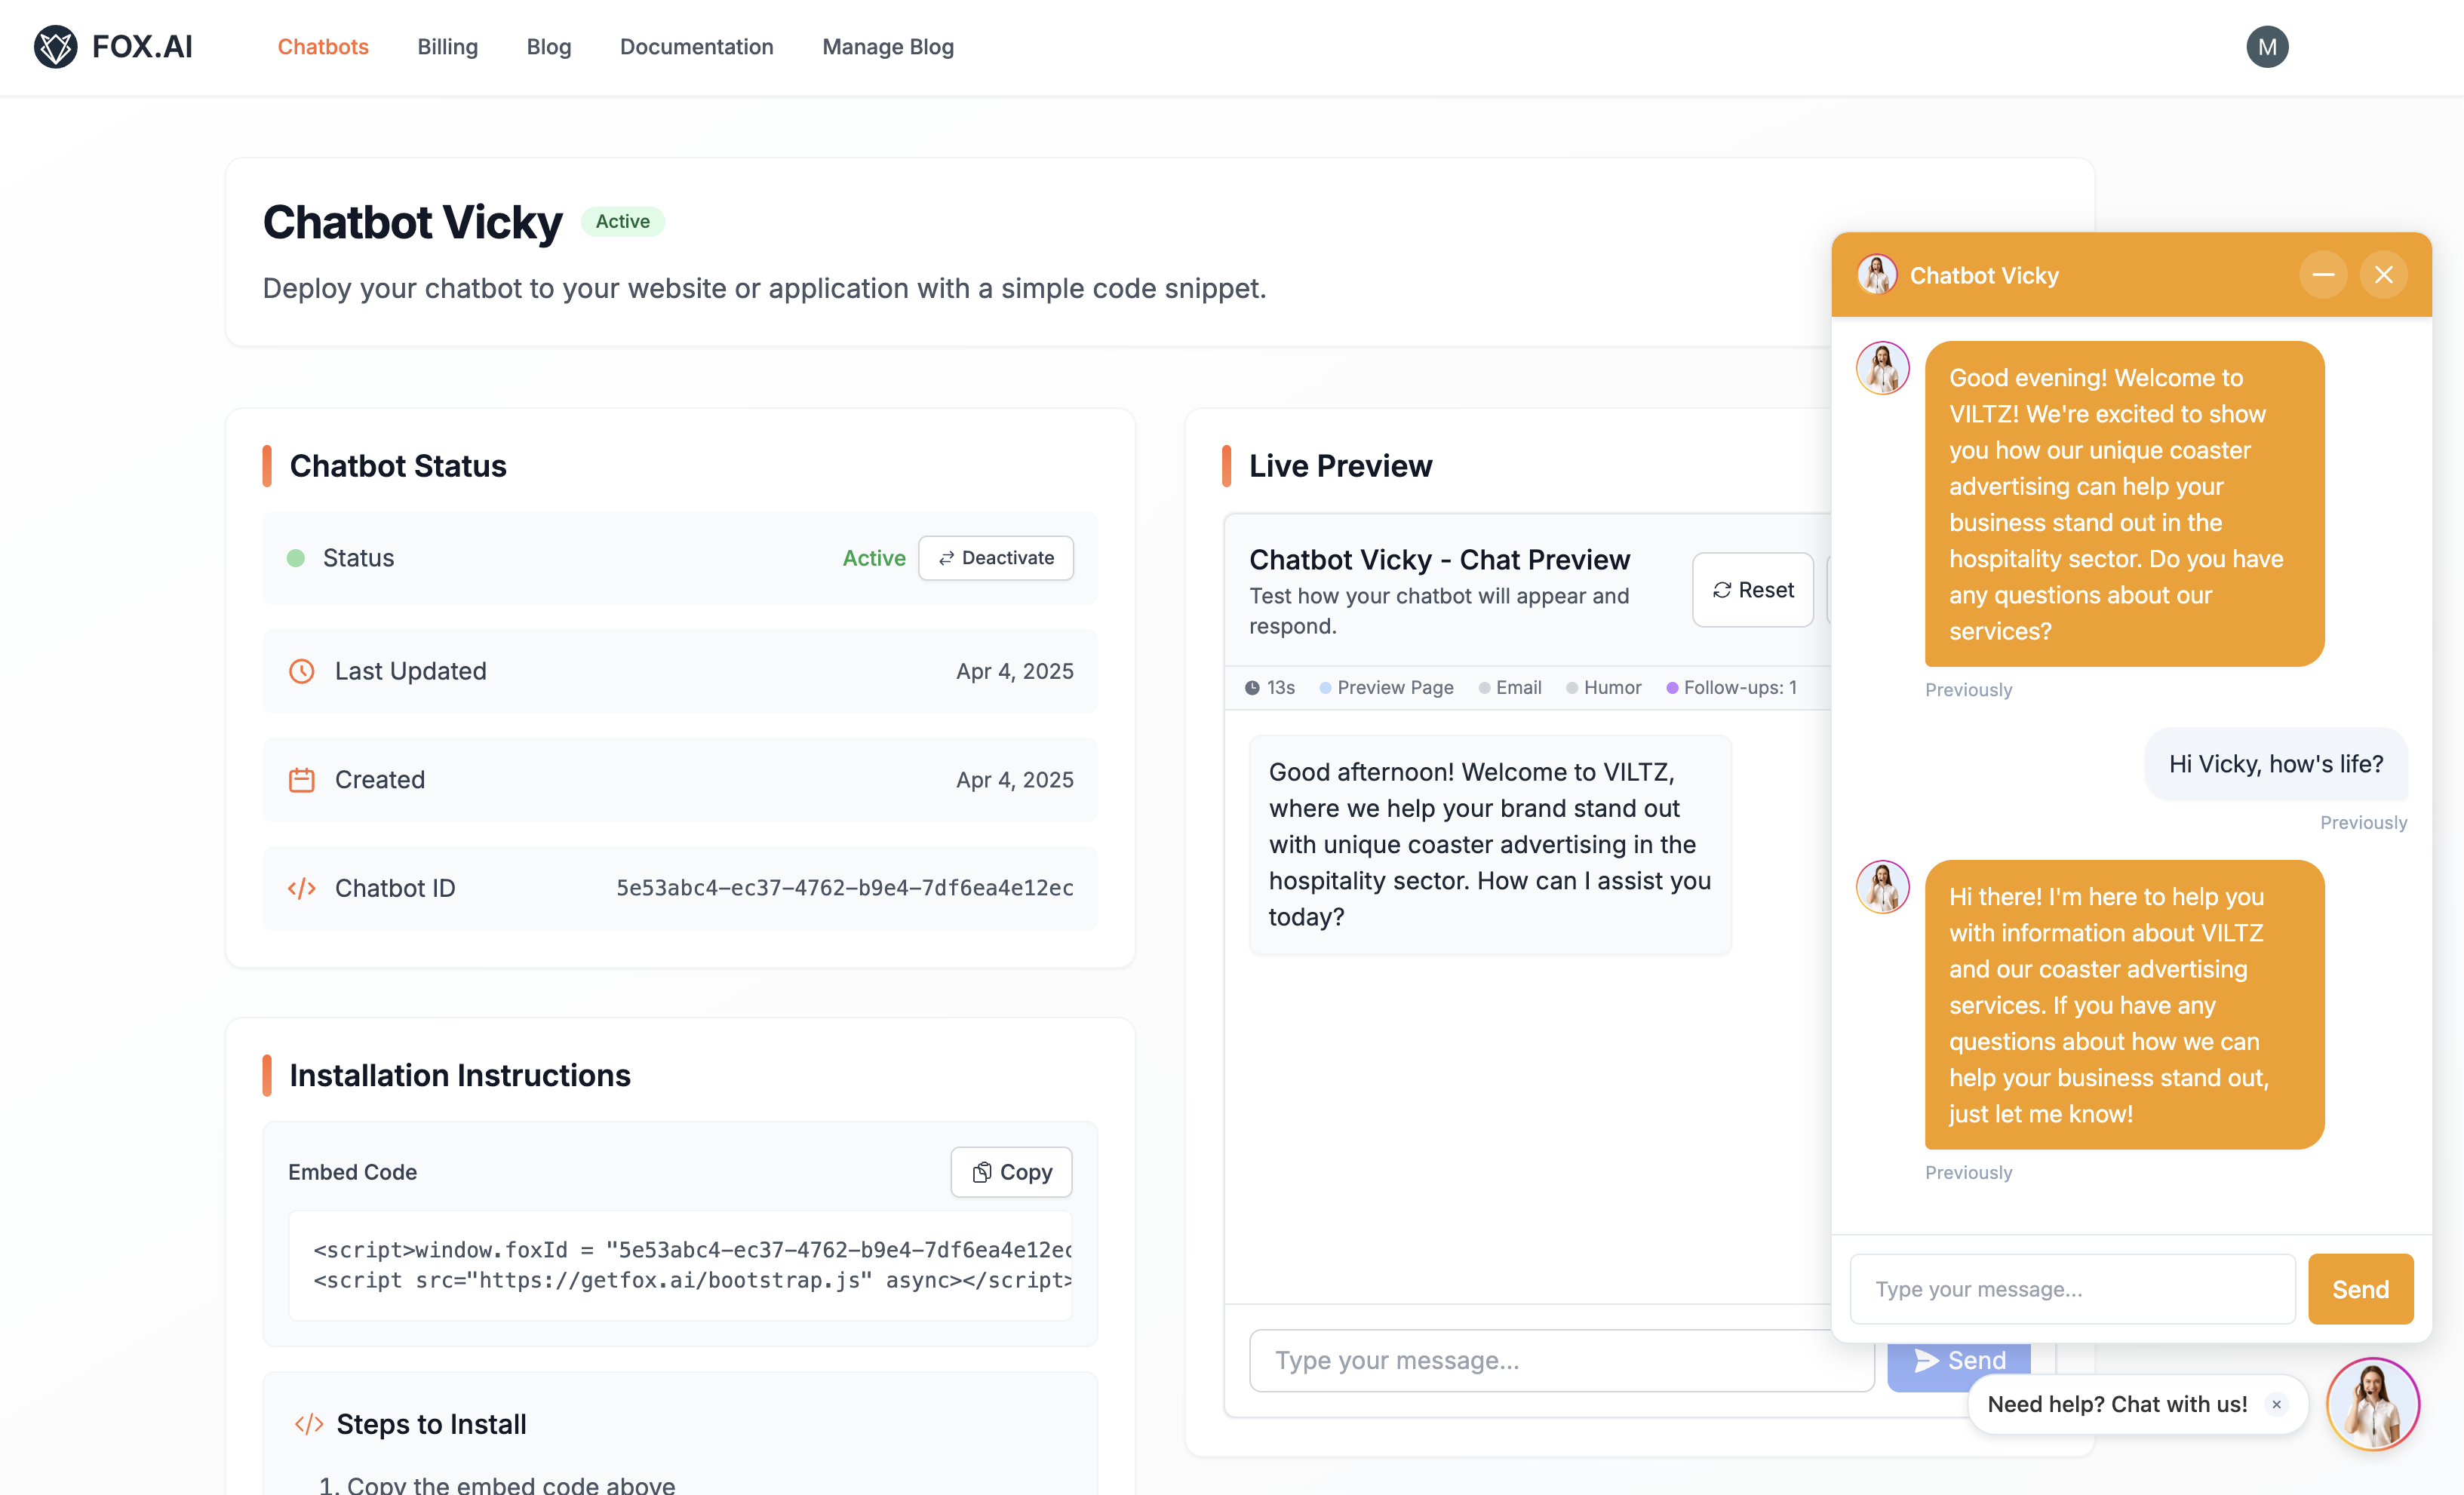Focus the widget message input field
2464x1495 pixels.
point(2071,1289)
